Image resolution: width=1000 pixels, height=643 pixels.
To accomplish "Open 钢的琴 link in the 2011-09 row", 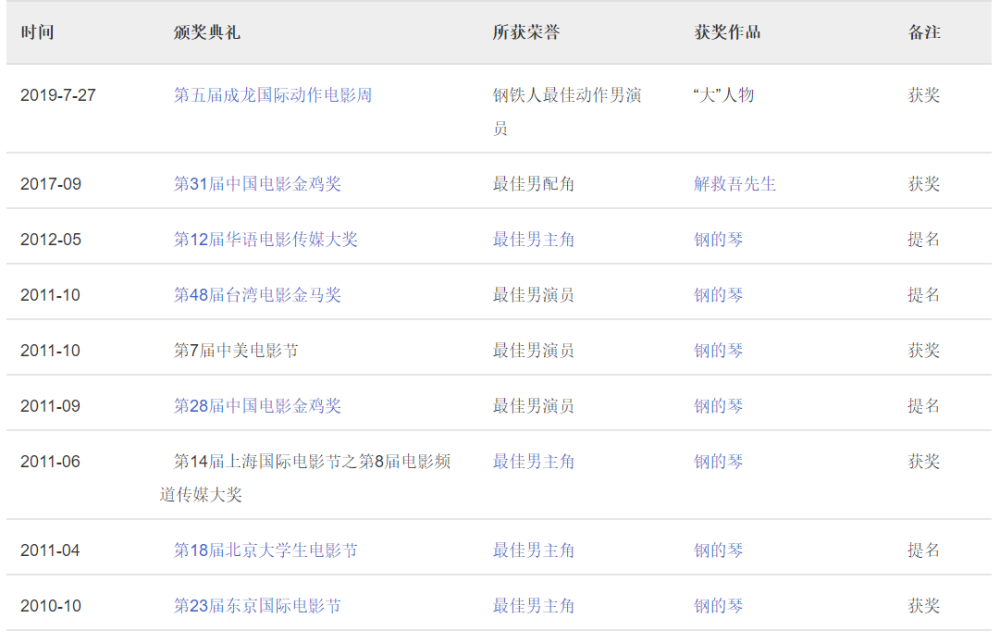I will [x=718, y=406].
